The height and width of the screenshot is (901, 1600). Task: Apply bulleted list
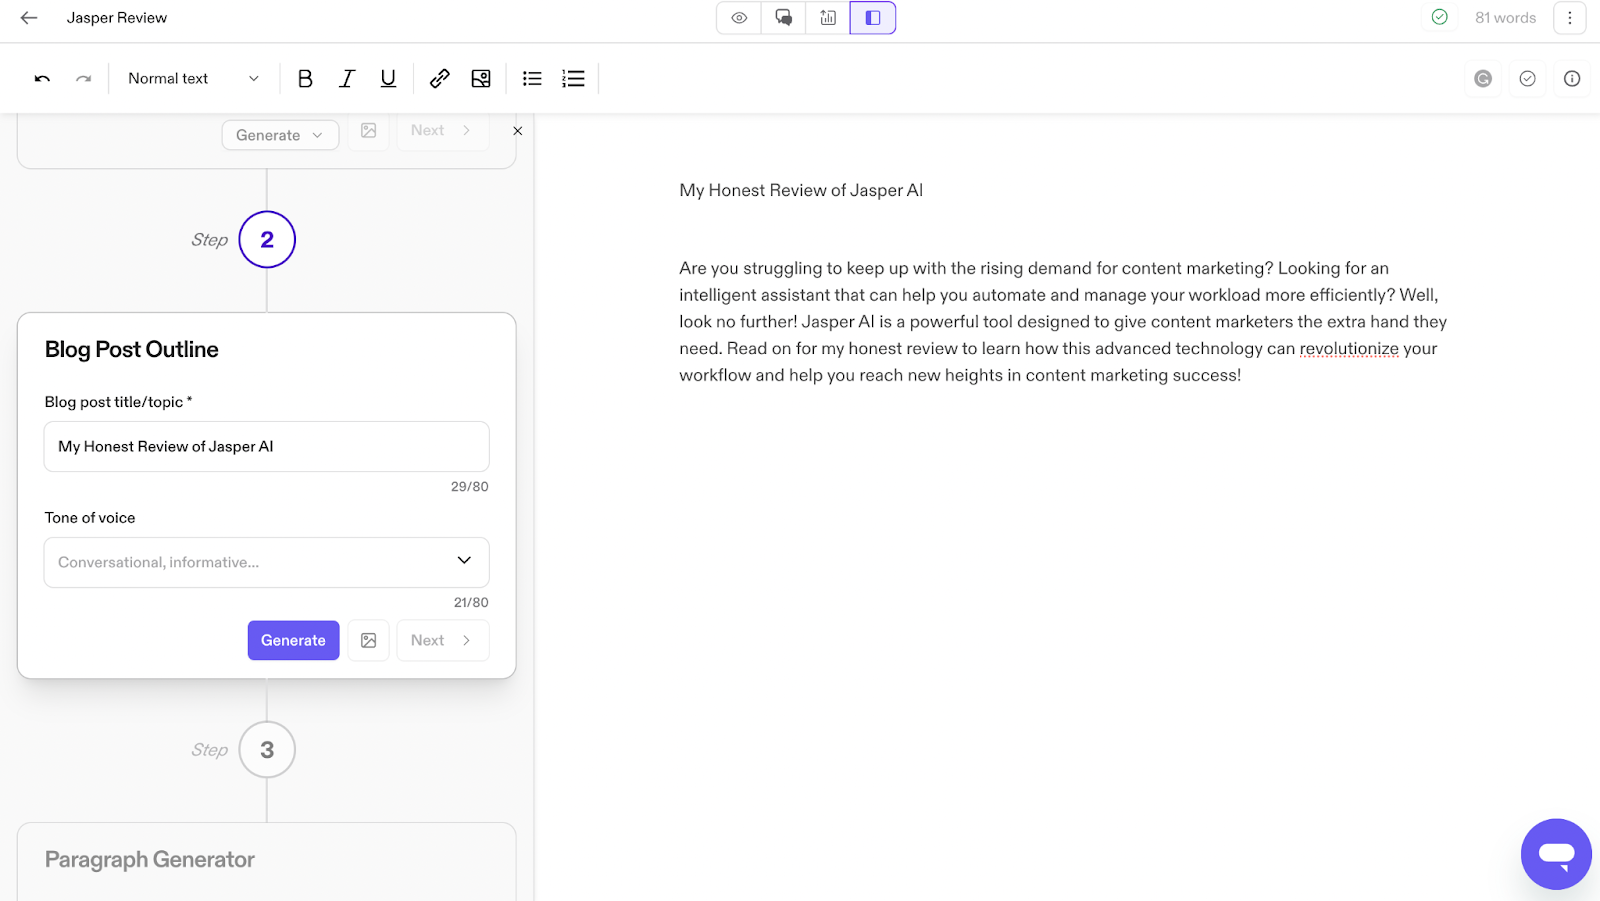pos(532,78)
